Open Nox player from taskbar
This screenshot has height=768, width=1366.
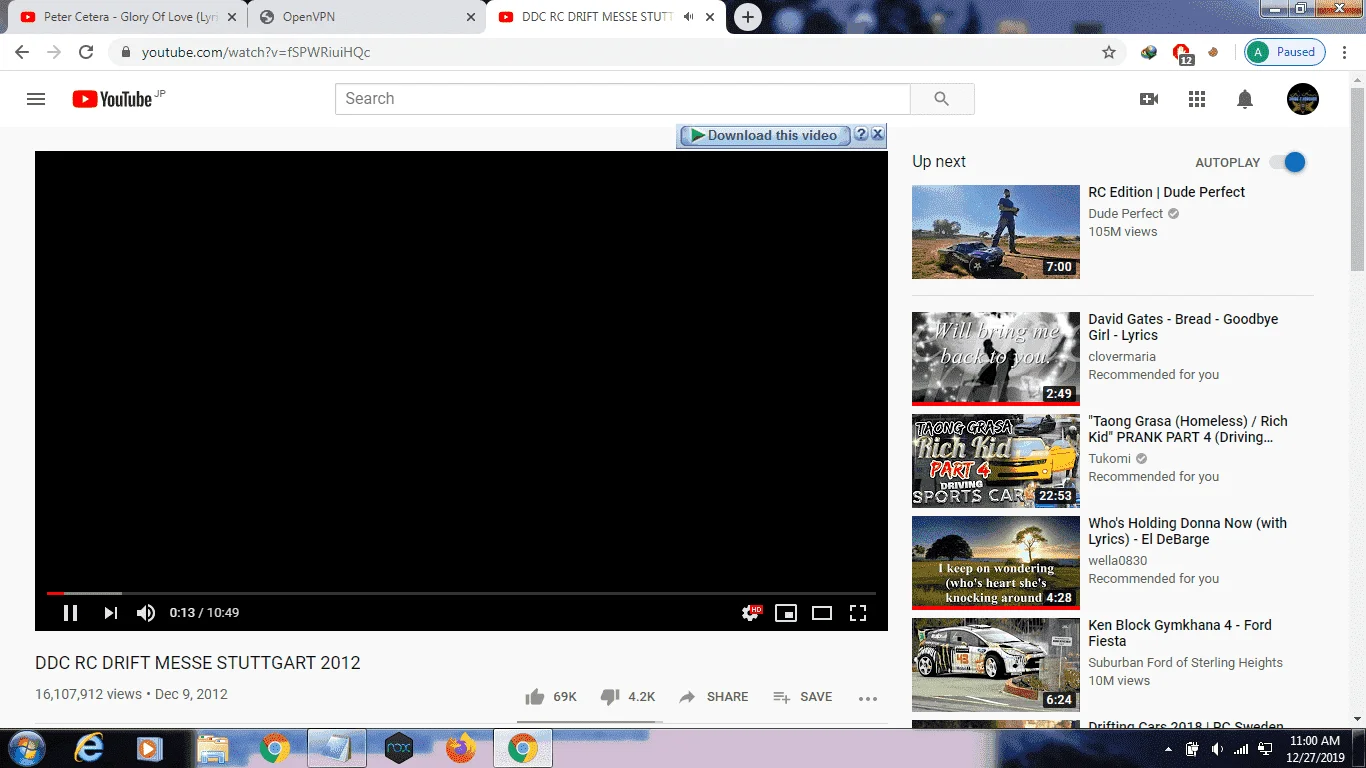pyautogui.click(x=399, y=748)
